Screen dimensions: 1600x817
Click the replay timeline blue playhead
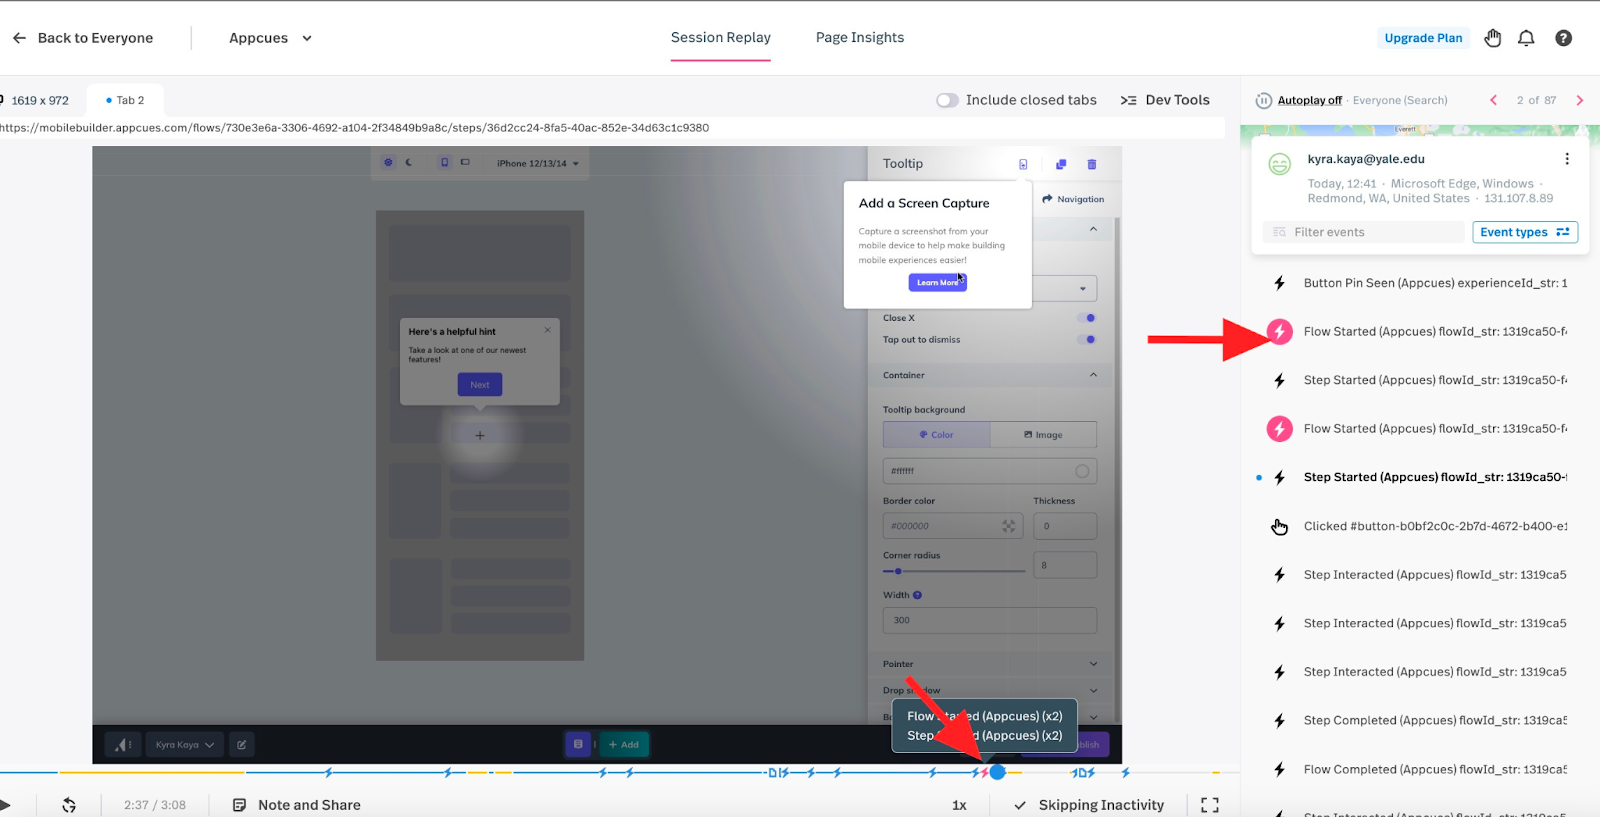click(x=997, y=772)
